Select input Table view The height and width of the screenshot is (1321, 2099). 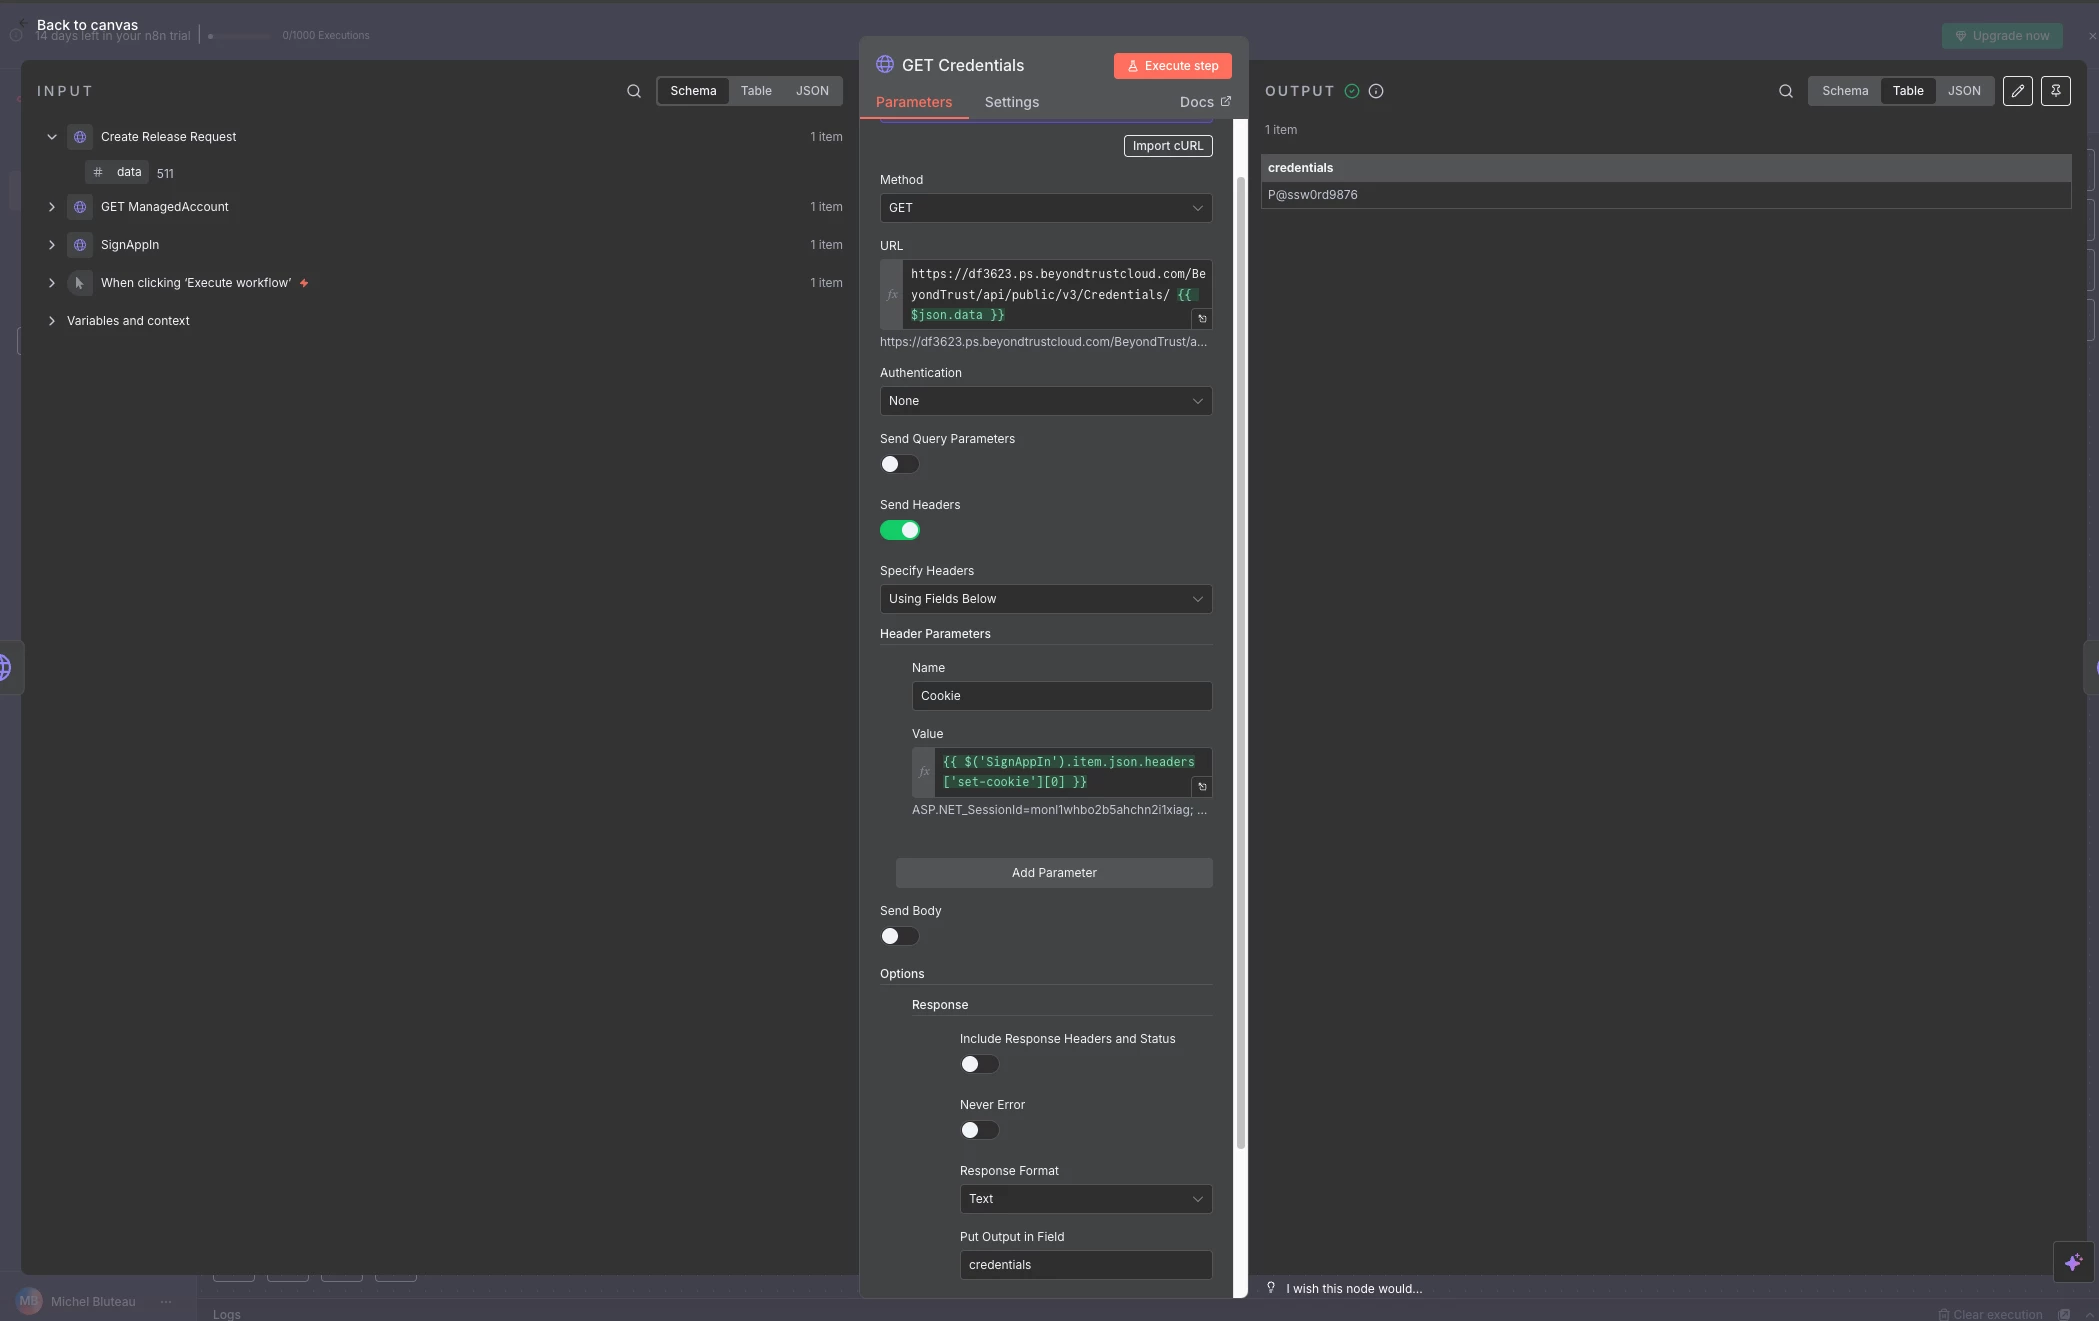point(756,91)
